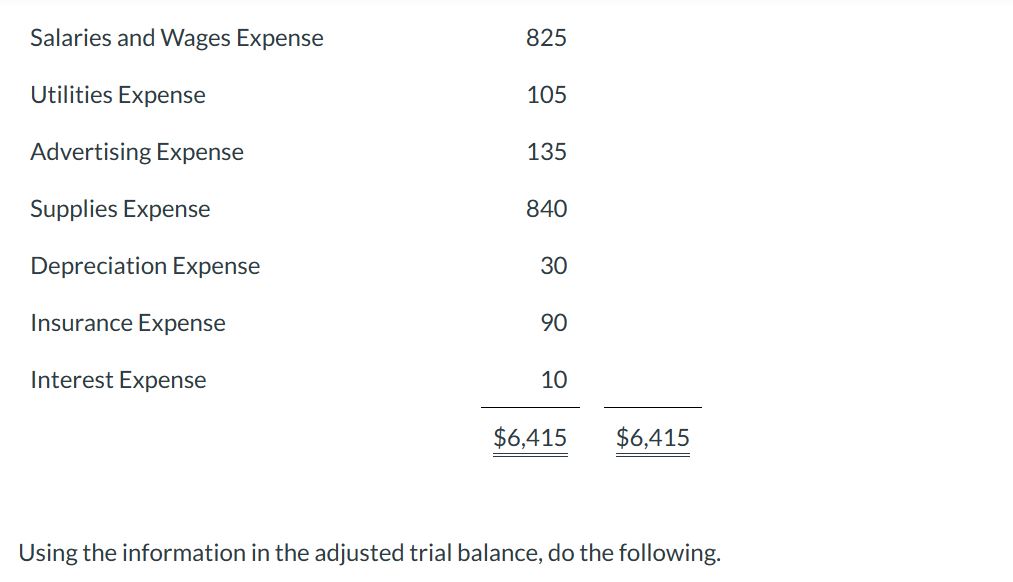Click the right $6,415 credit total
The width and height of the screenshot is (1013, 582).
(653, 438)
